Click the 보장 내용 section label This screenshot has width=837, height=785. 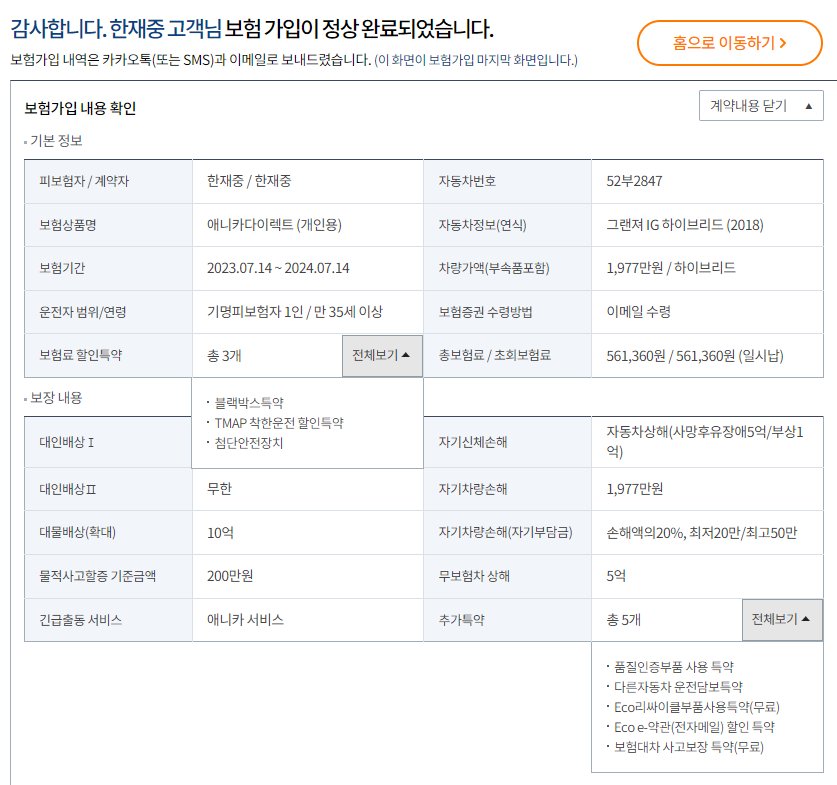56,397
